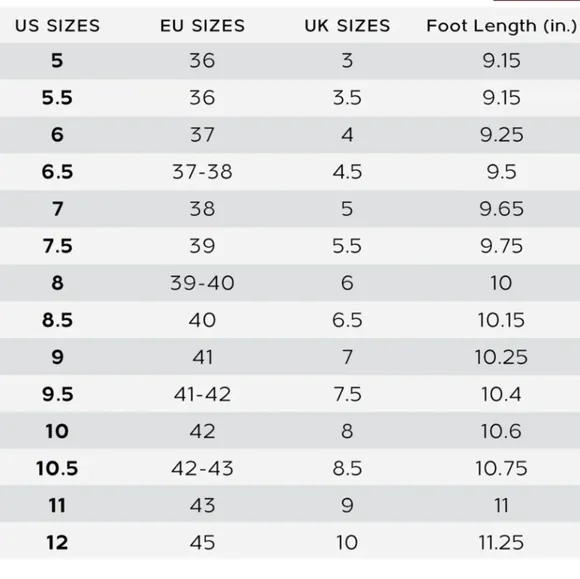Click the 10.15 foot length value
Image resolution: width=580 pixels, height=579 pixels.
point(501,320)
